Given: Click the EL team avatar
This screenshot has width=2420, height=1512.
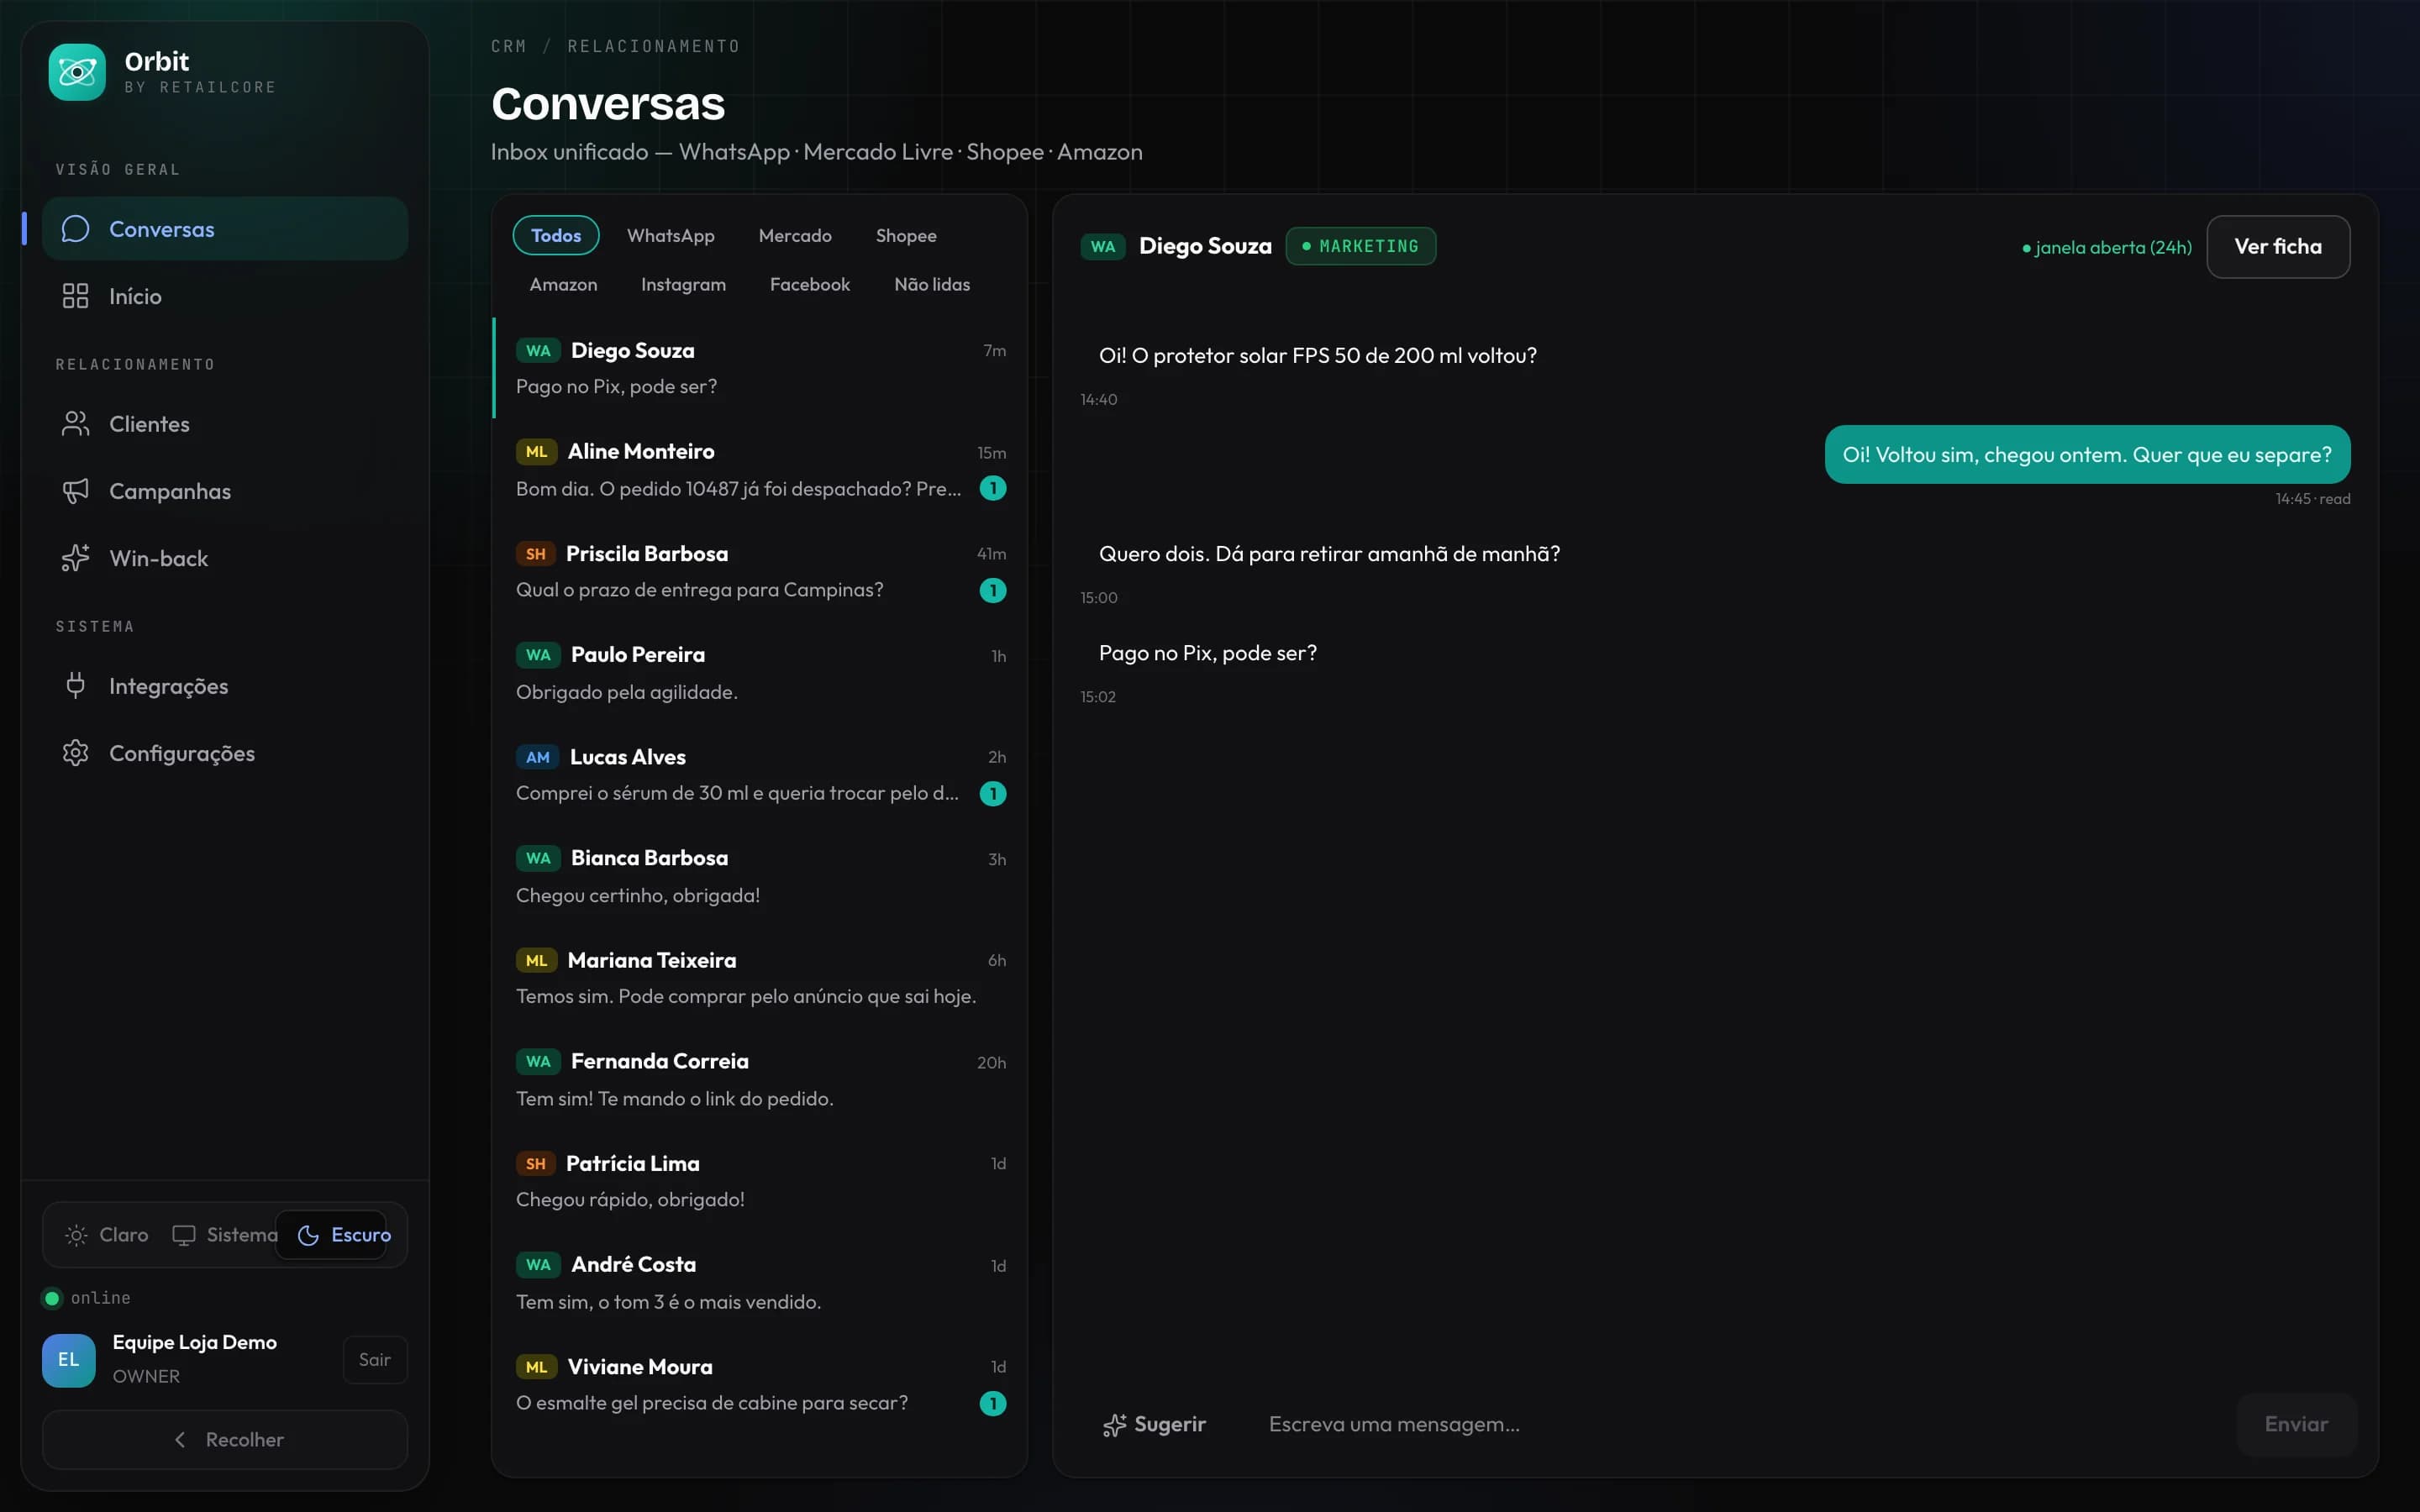Looking at the screenshot, I should (69, 1360).
